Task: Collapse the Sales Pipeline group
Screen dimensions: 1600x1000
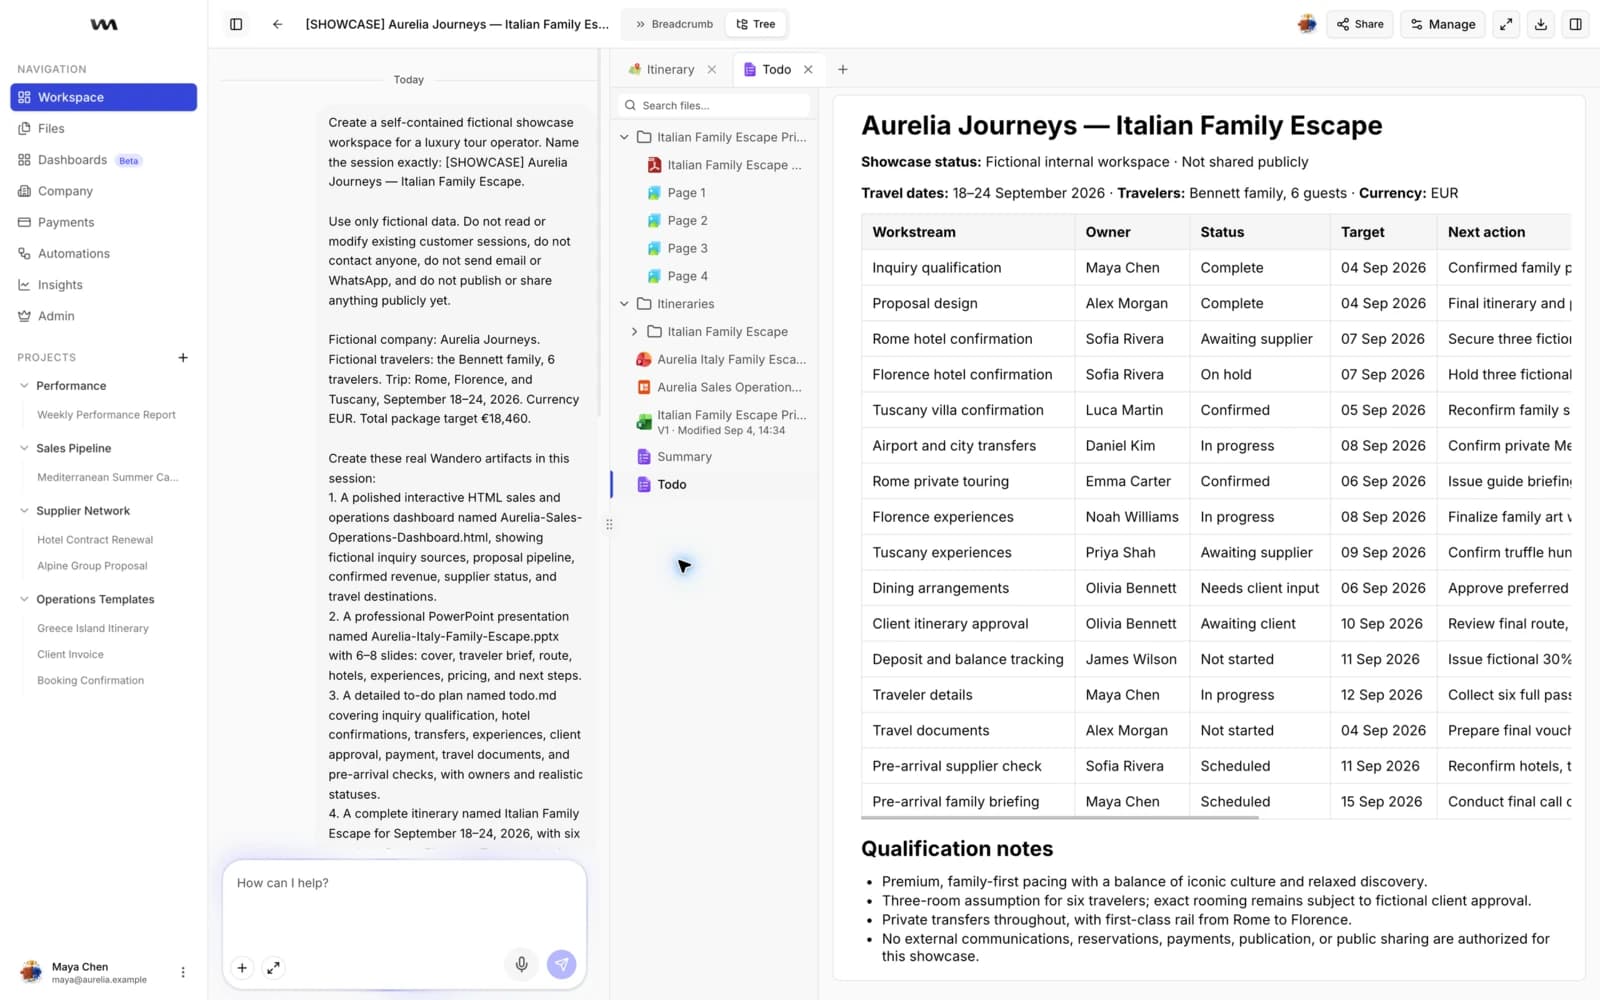Action: tap(24, 448)
